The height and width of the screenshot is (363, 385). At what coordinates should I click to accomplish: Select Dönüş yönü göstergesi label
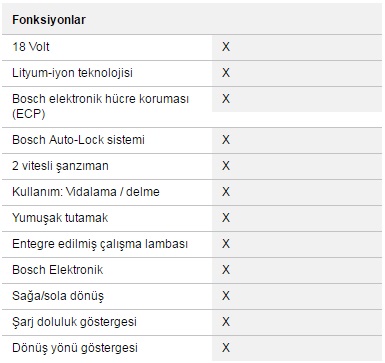(75, 348)
